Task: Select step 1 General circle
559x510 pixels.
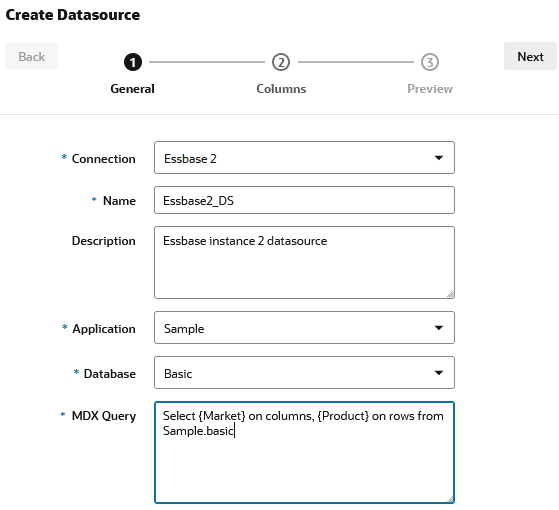Action: click(133, 62)
